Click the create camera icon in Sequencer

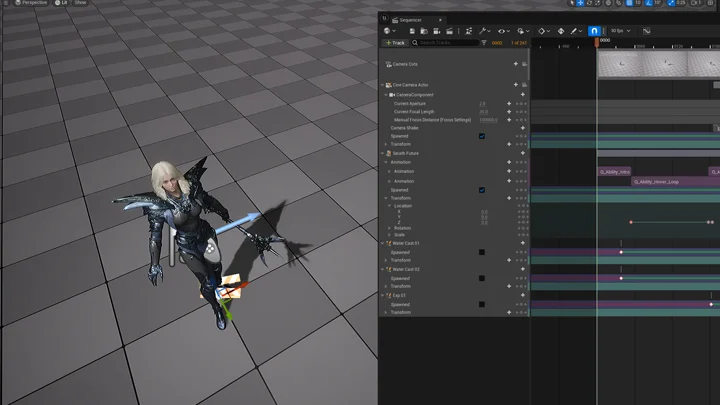437,31
